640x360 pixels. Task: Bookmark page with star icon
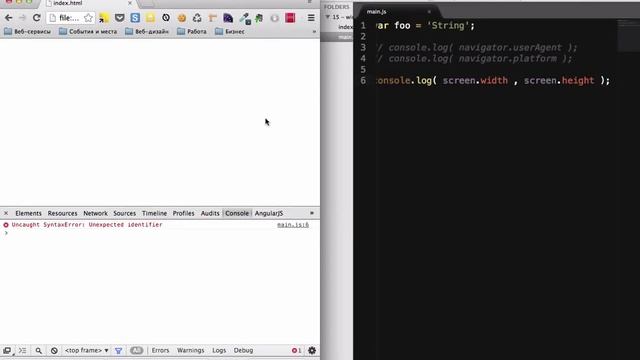[x=88, y=18]
